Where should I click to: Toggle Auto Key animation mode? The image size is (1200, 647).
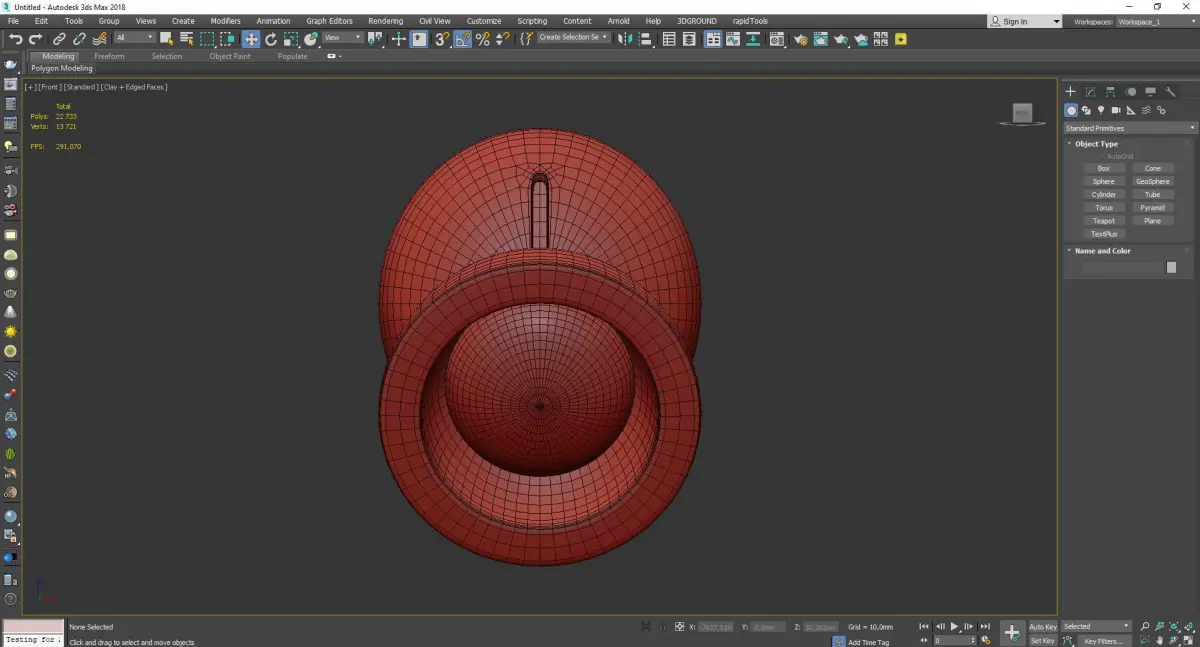[1042, 627]
